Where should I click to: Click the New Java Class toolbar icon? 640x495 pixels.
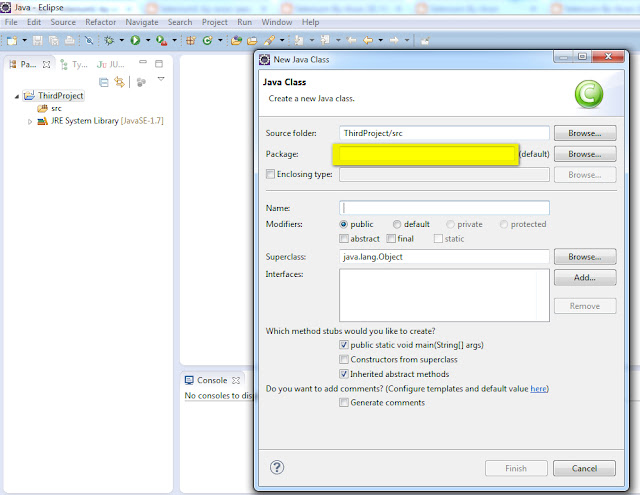207,40
